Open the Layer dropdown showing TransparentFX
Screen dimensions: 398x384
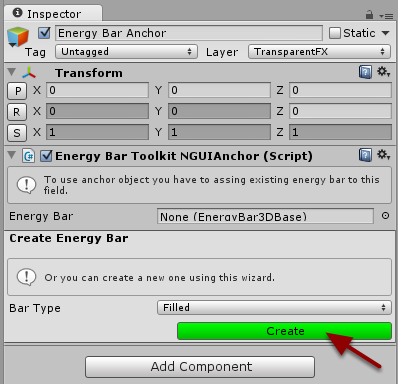click(319, 52)
